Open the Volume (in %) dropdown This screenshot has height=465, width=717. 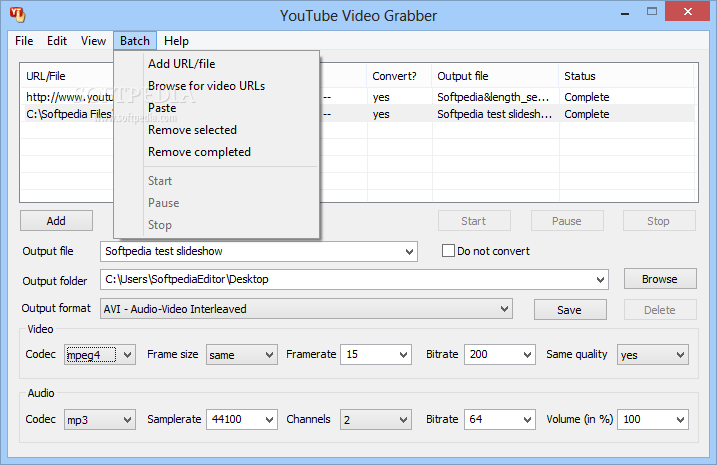click(680, 420)
